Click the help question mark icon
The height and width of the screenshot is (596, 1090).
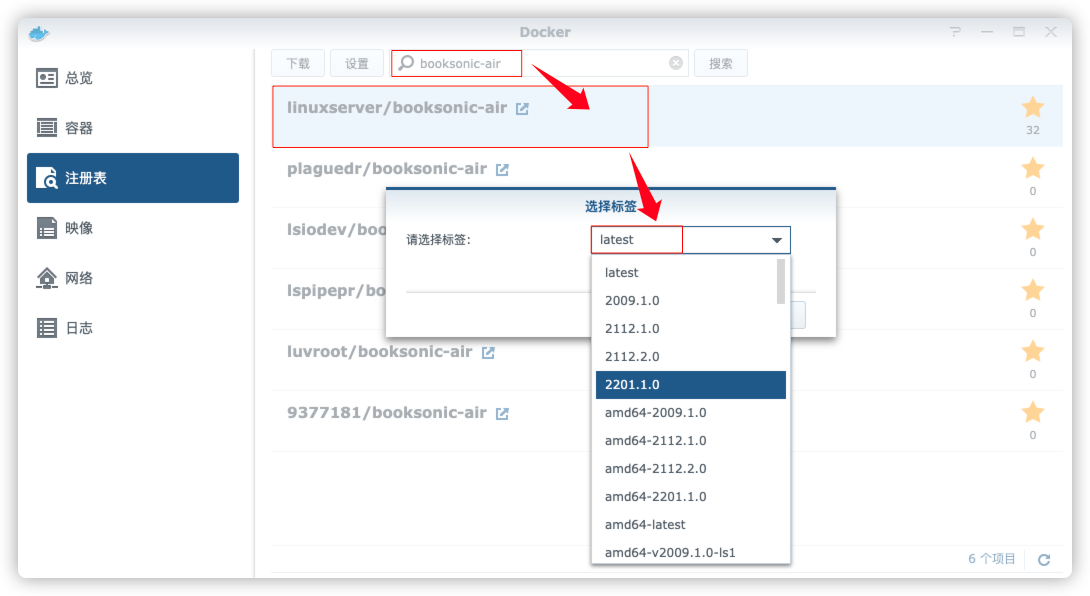[x=955, y=32]
